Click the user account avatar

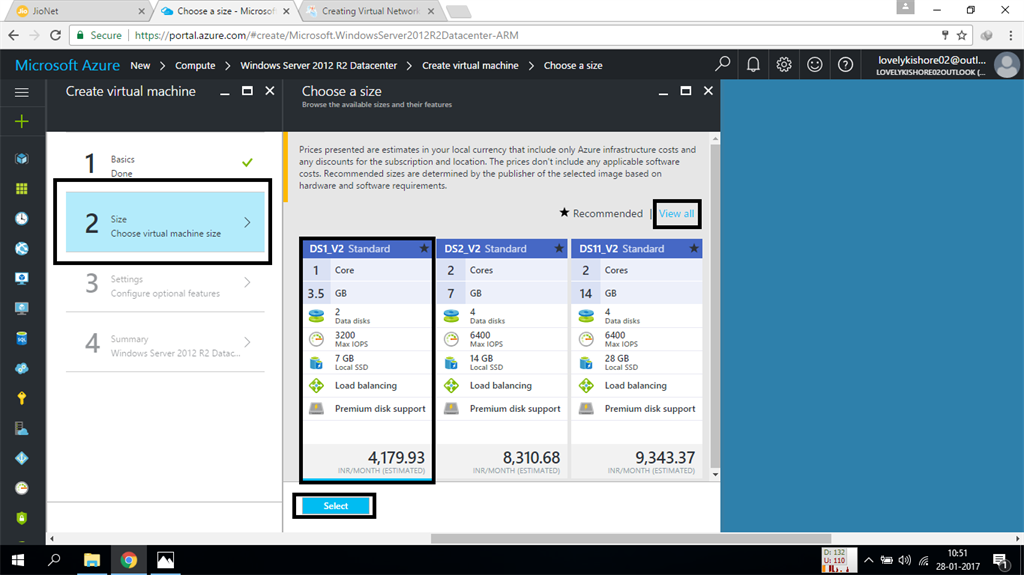[x=1006, y=65]
